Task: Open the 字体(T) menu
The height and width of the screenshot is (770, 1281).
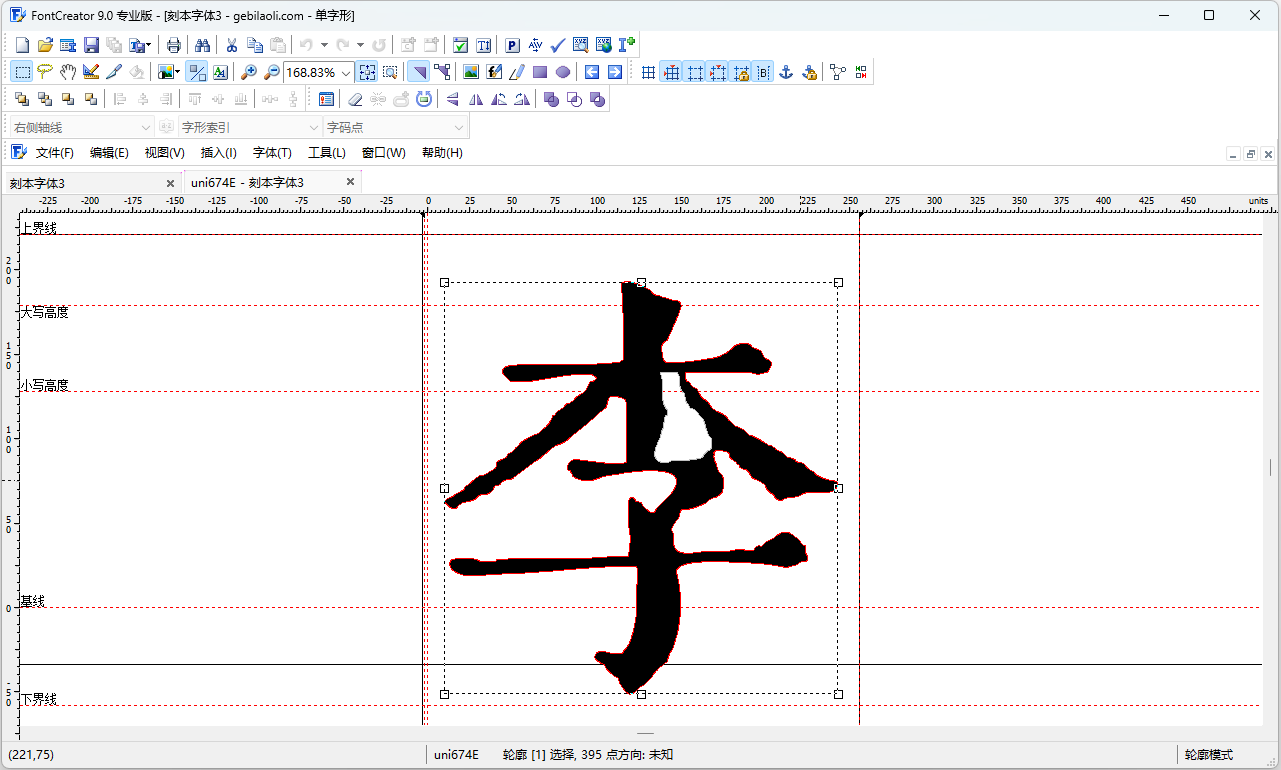Action: pyautogui.click(x=272, y=153)
